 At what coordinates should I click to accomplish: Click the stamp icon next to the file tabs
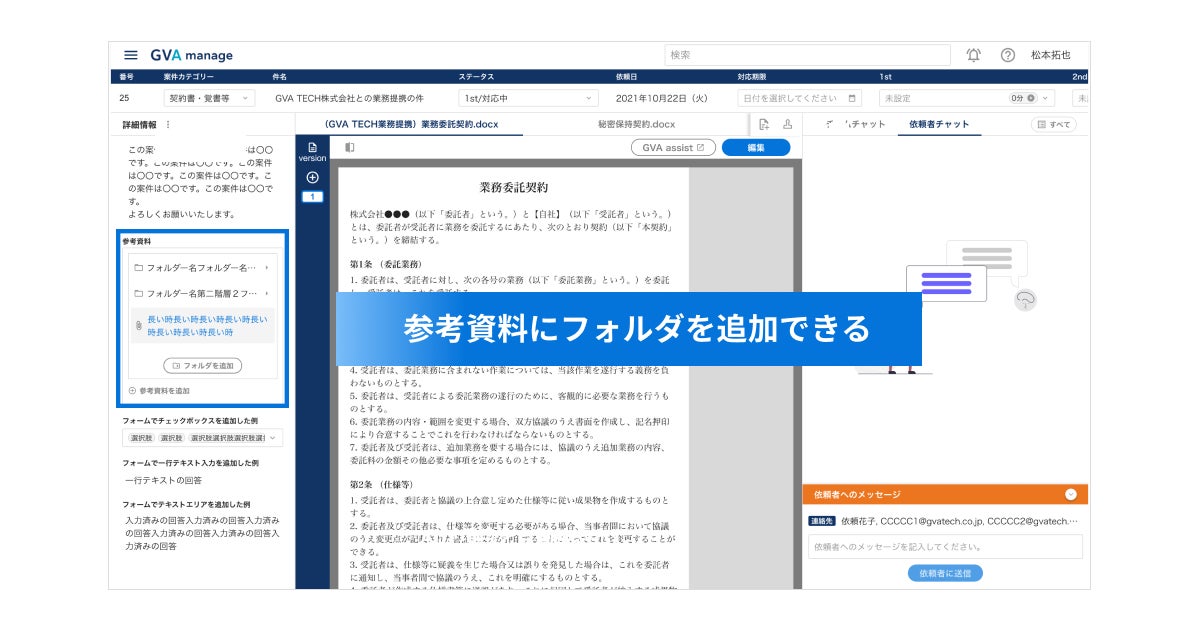click(x=787, y=124)
